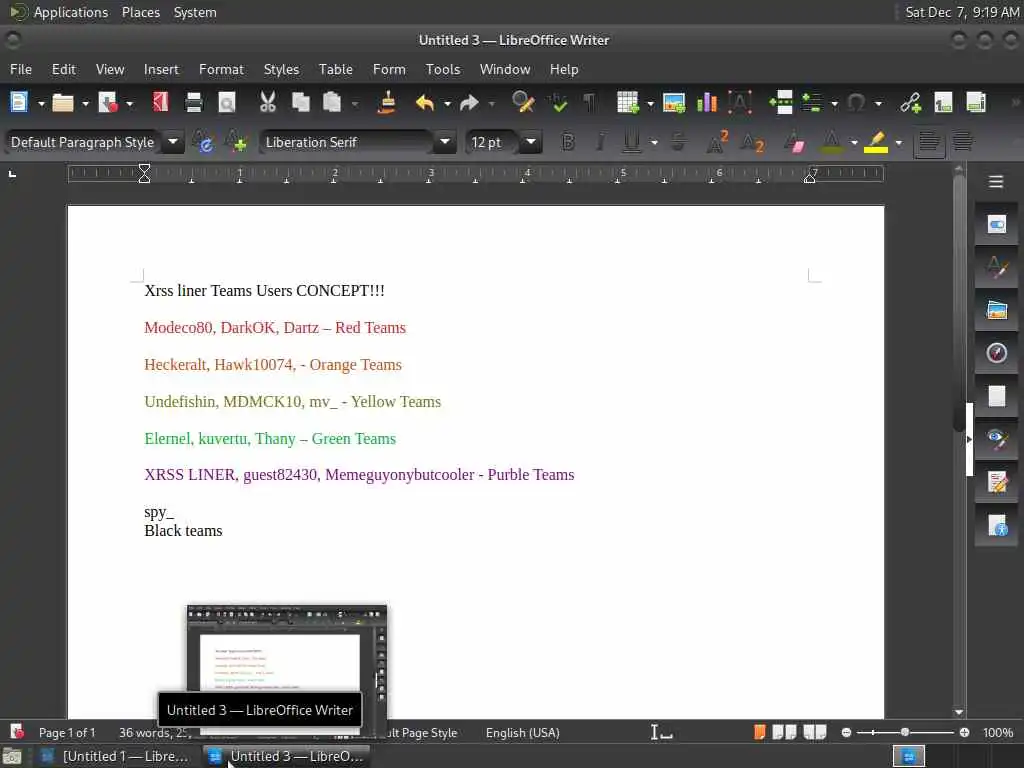Click the Undo arrow icon
The width and height of the screenshot is (1024, 768).
point(425,103)
